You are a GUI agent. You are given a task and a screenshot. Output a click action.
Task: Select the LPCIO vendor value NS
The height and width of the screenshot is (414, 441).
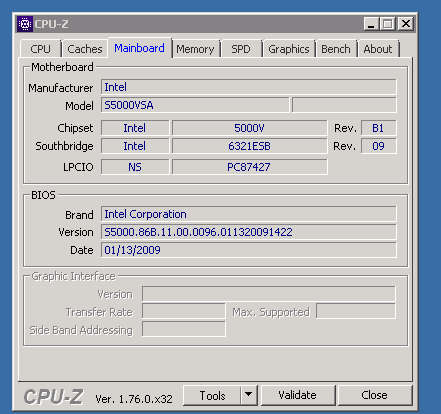pos(135,167)
